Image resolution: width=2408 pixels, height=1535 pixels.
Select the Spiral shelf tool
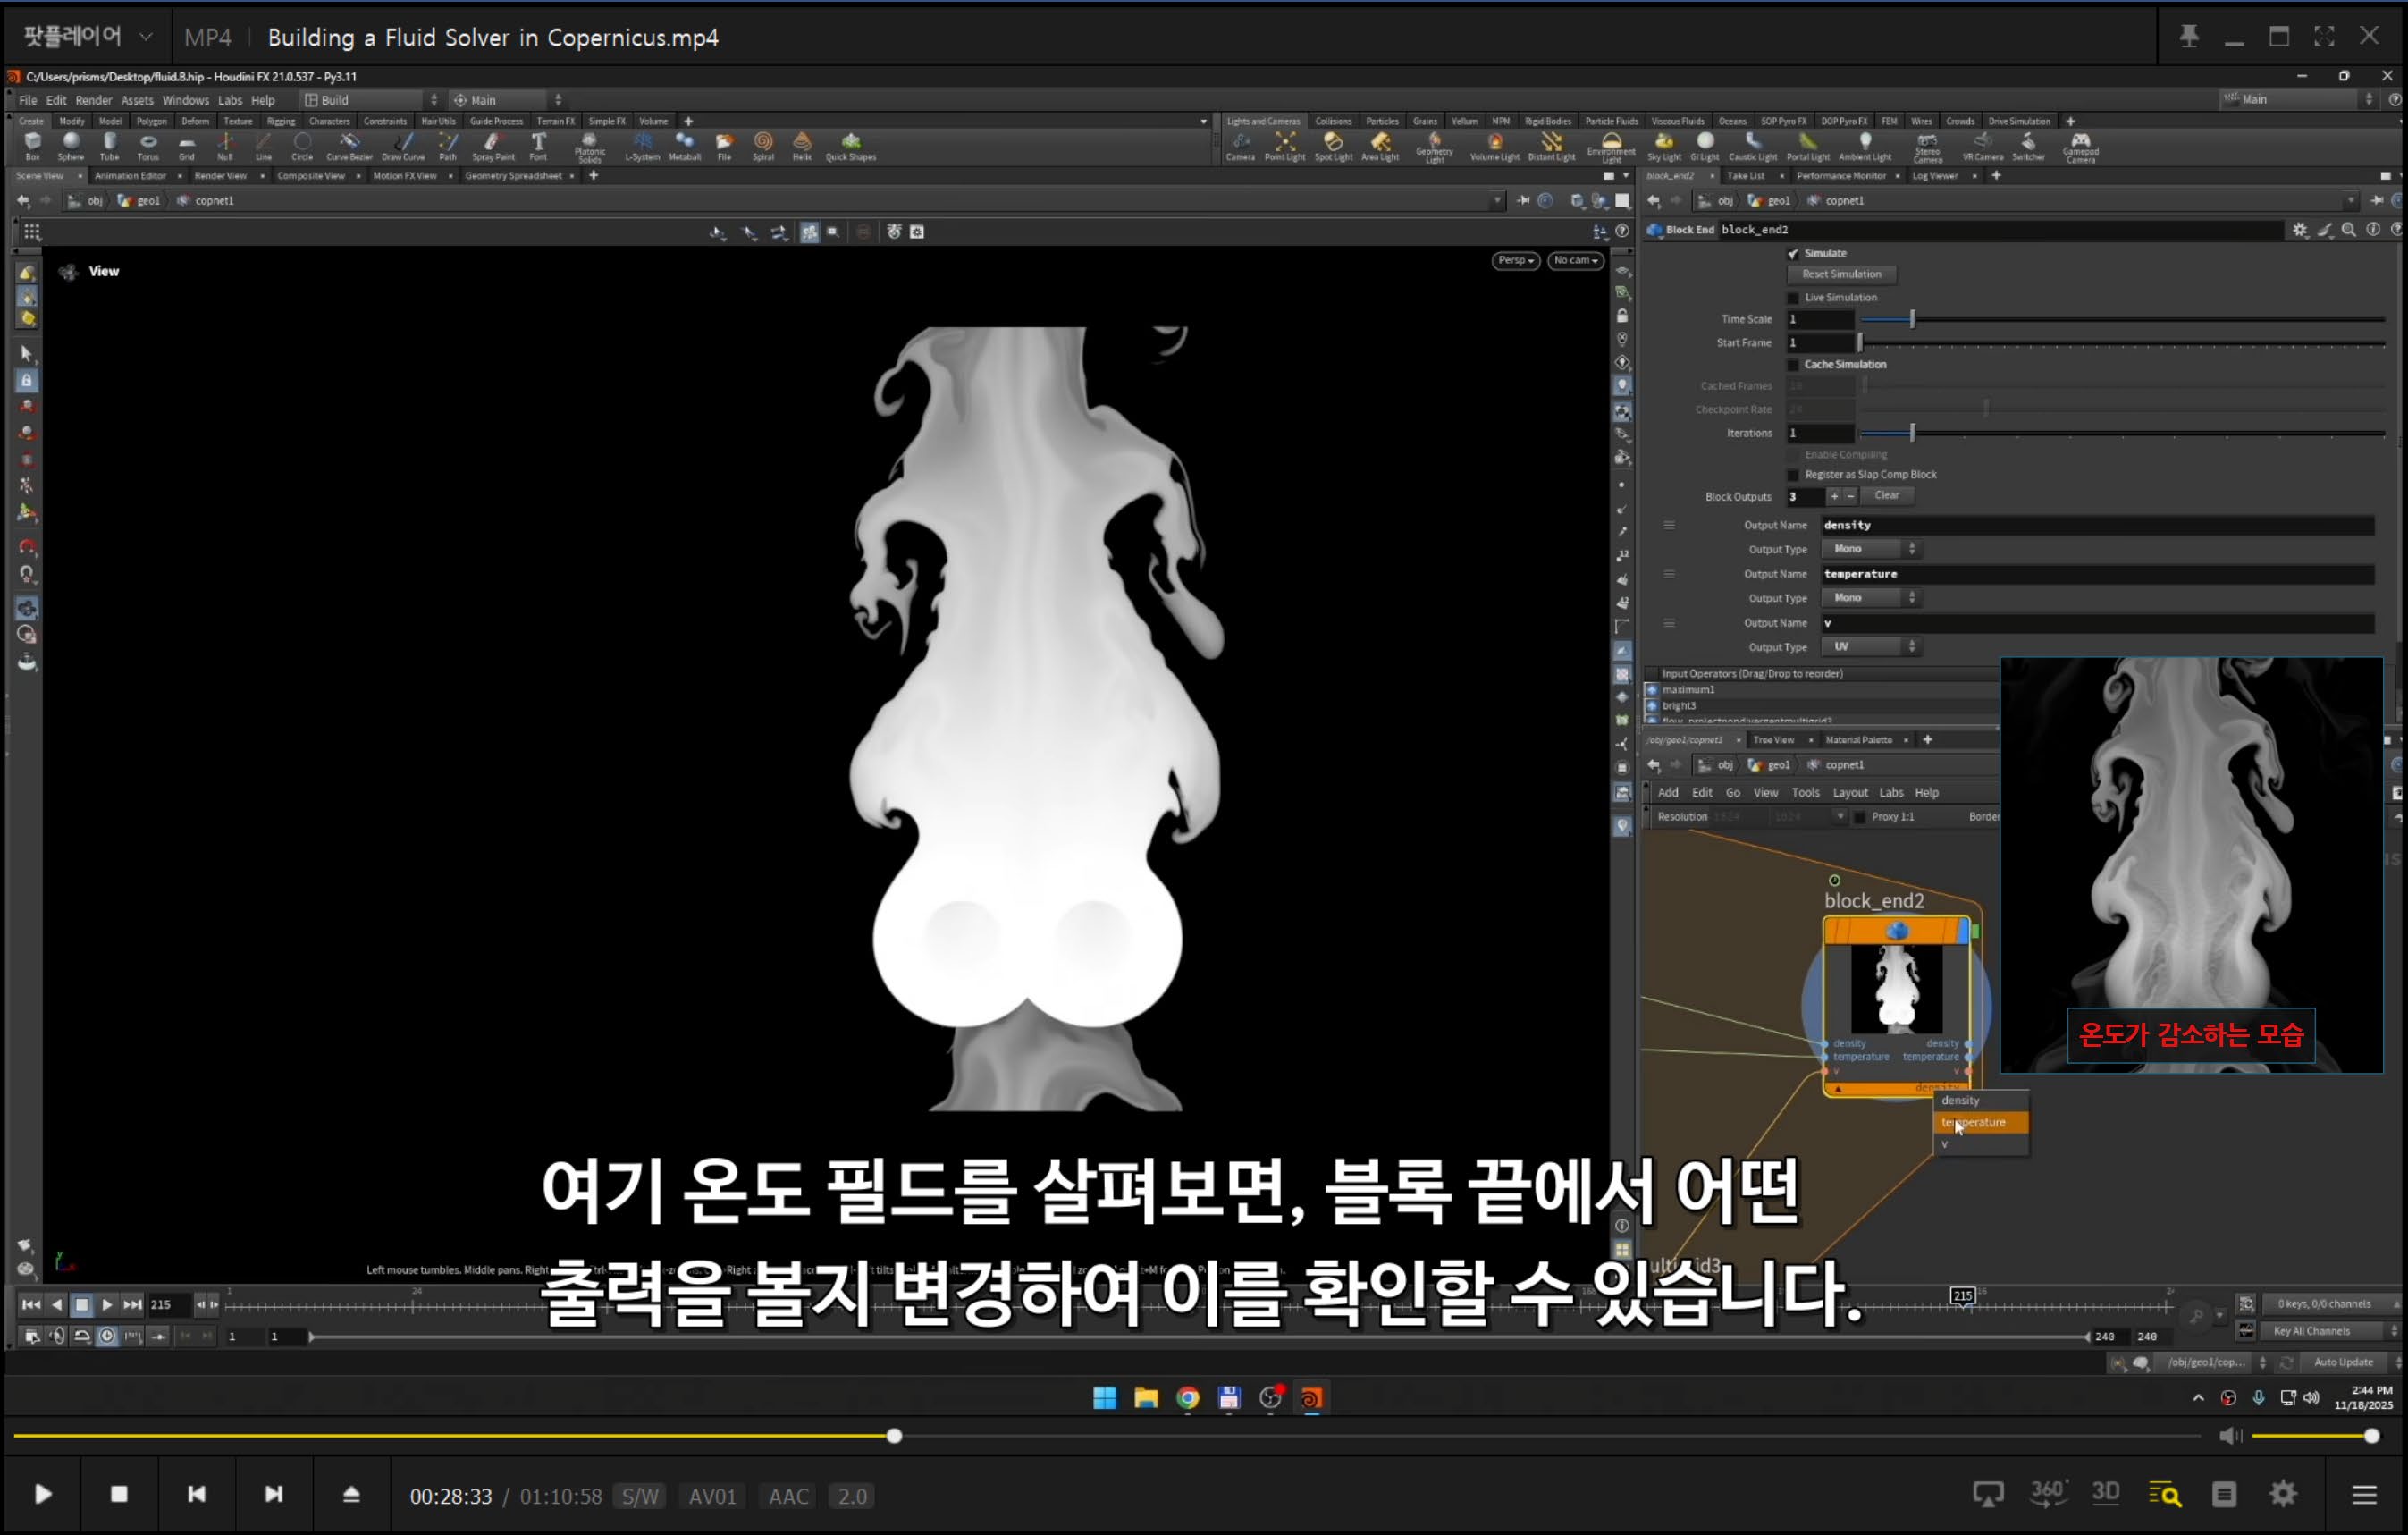pyautogui.click(x=763, y=146)
